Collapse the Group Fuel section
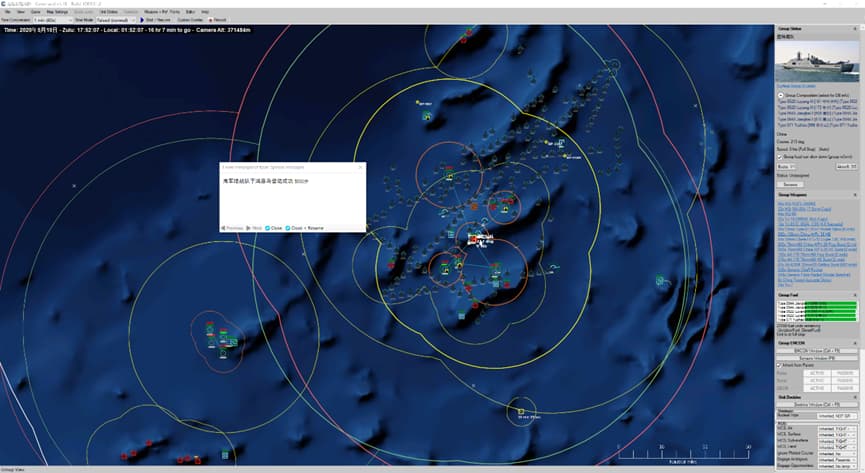The width and height of the screenshot is (865, 473). [856, 295]
